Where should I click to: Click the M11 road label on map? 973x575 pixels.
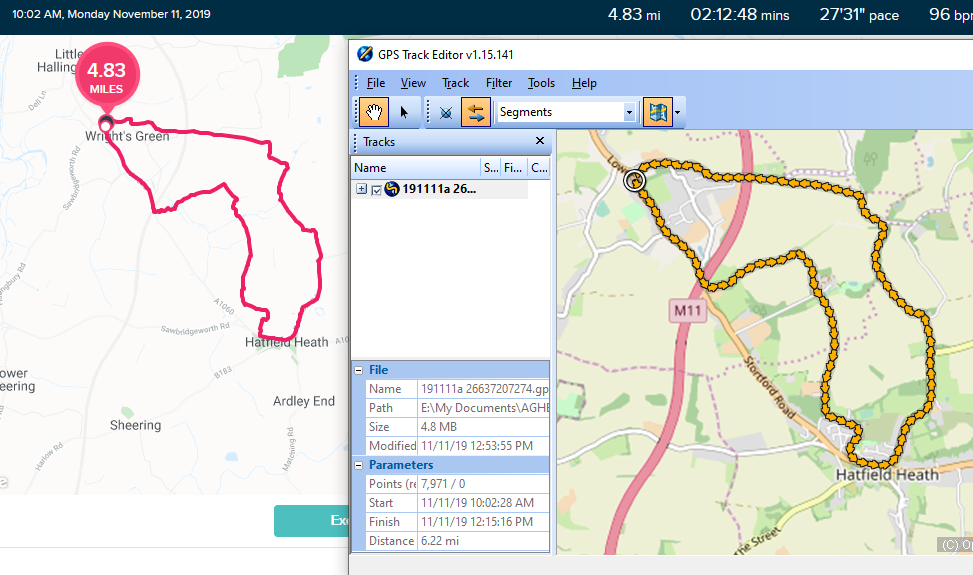[688, 311]
